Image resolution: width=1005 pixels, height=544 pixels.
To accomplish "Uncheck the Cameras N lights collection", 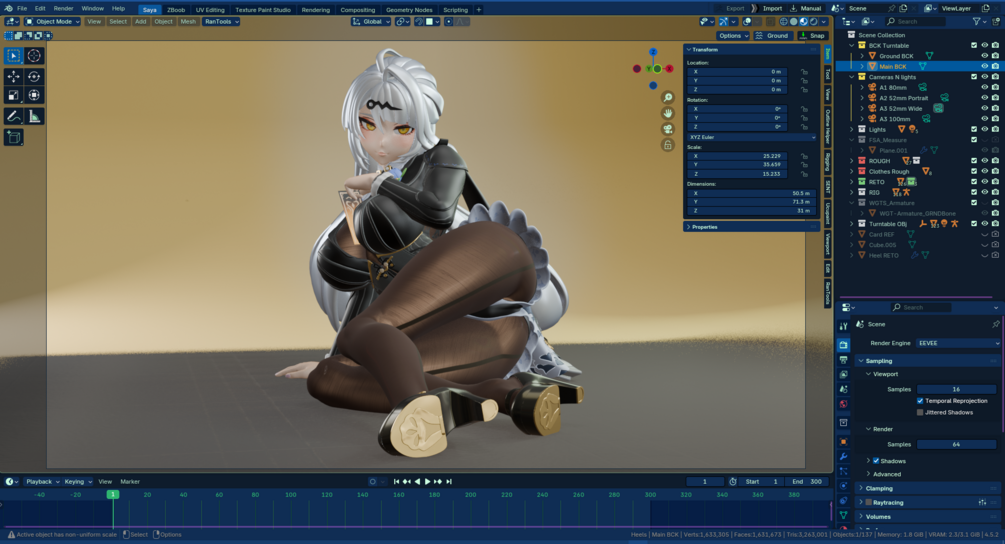I will [x=974, y=77].
